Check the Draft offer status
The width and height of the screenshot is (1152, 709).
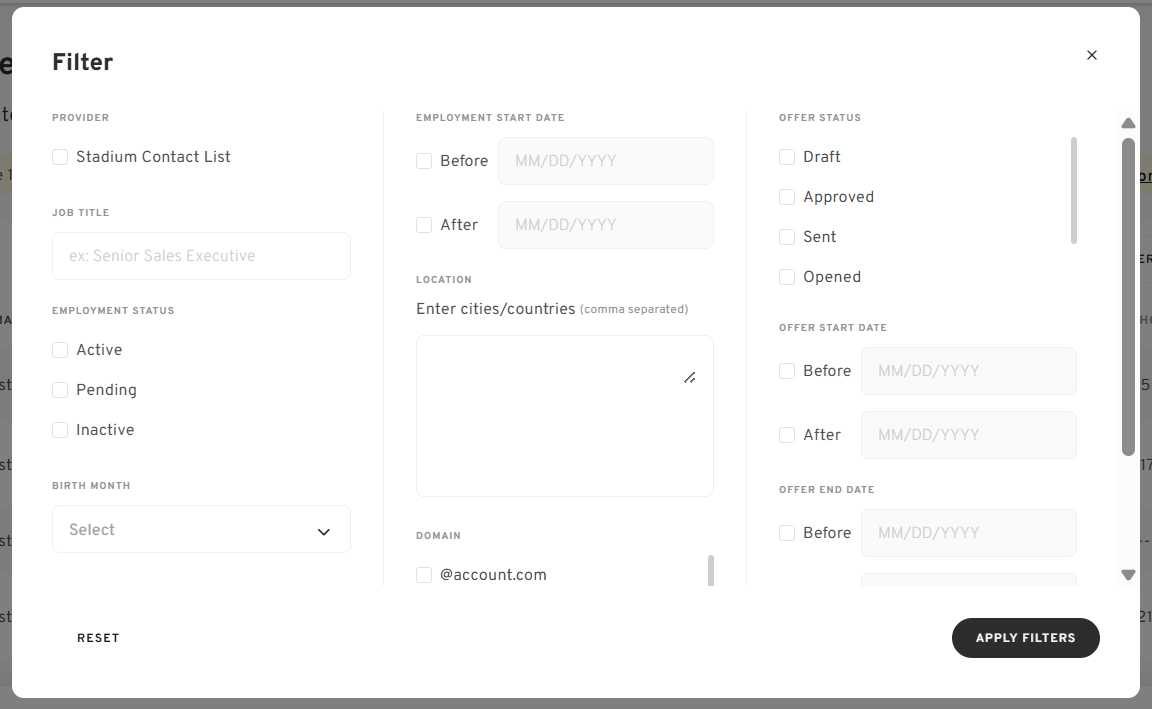[787, 157]
